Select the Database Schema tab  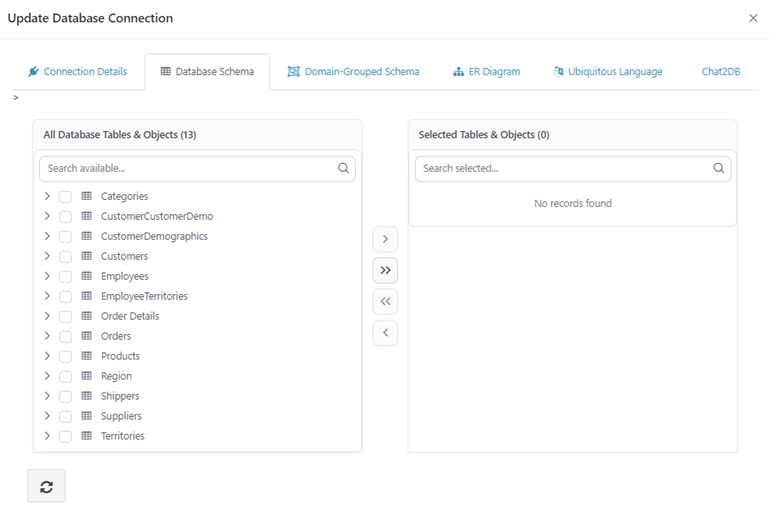(x=207, y=72)
